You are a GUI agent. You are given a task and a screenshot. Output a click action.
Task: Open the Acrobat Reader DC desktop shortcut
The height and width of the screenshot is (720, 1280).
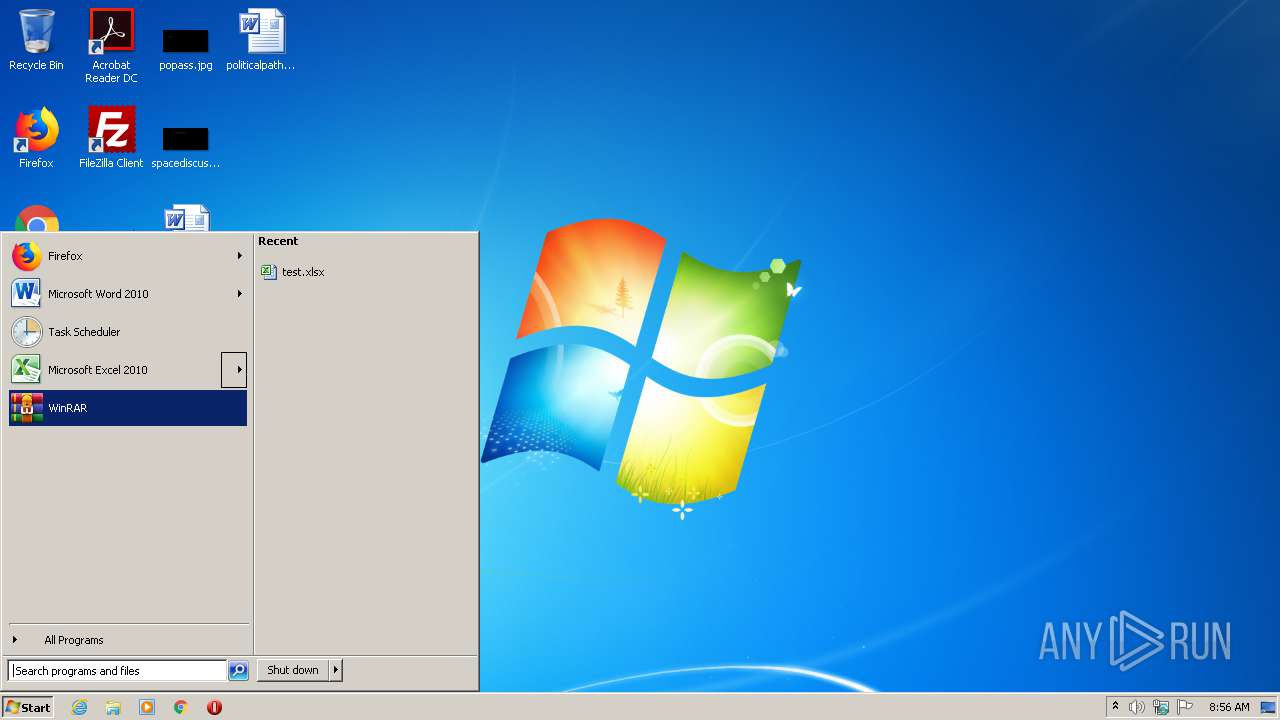(111, 46)
